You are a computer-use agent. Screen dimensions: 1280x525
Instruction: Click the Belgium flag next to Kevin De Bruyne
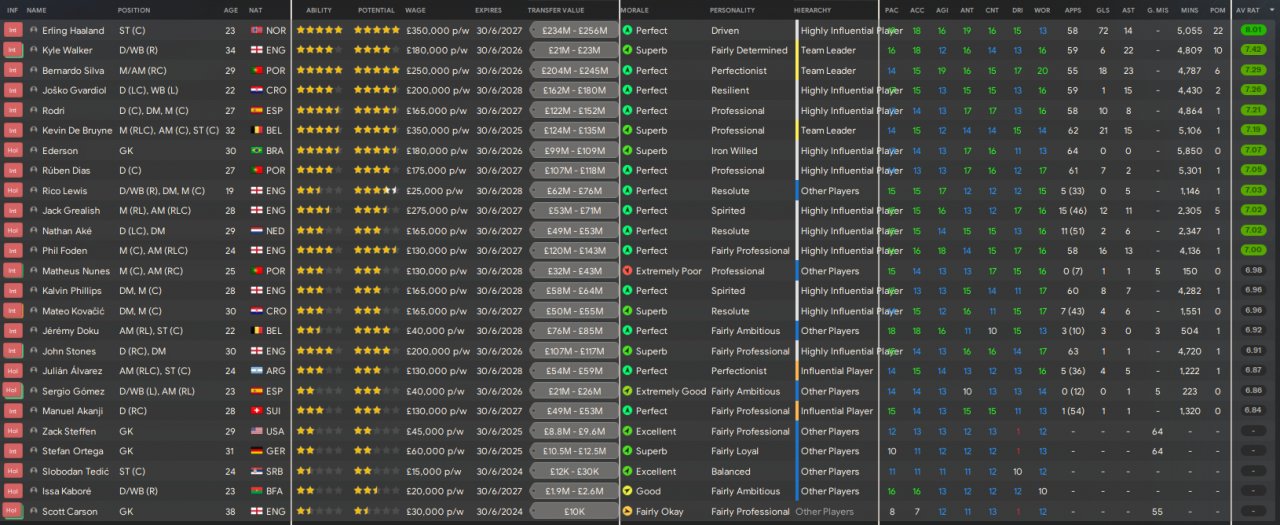(256, 130)
